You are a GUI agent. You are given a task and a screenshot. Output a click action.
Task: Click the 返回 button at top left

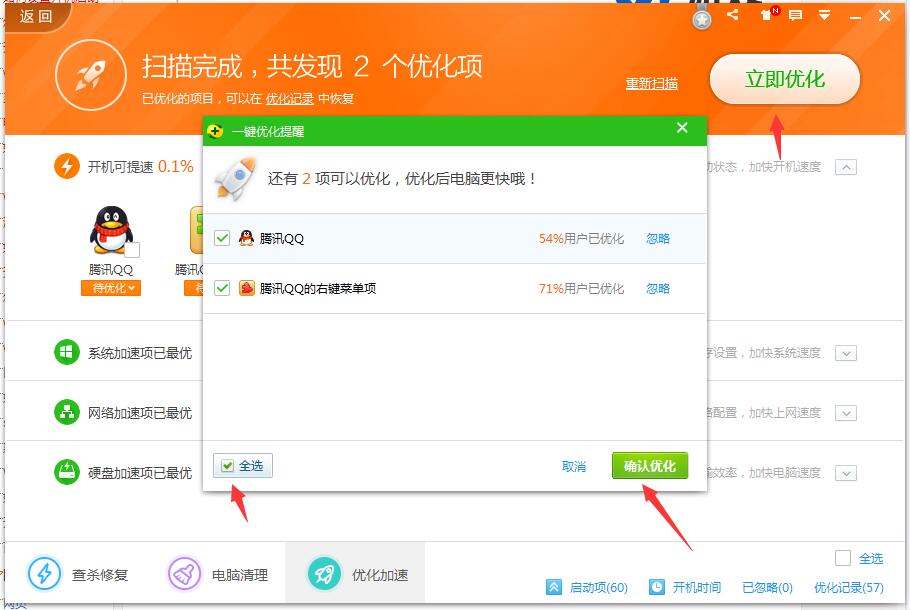click(x=34, y=17)
